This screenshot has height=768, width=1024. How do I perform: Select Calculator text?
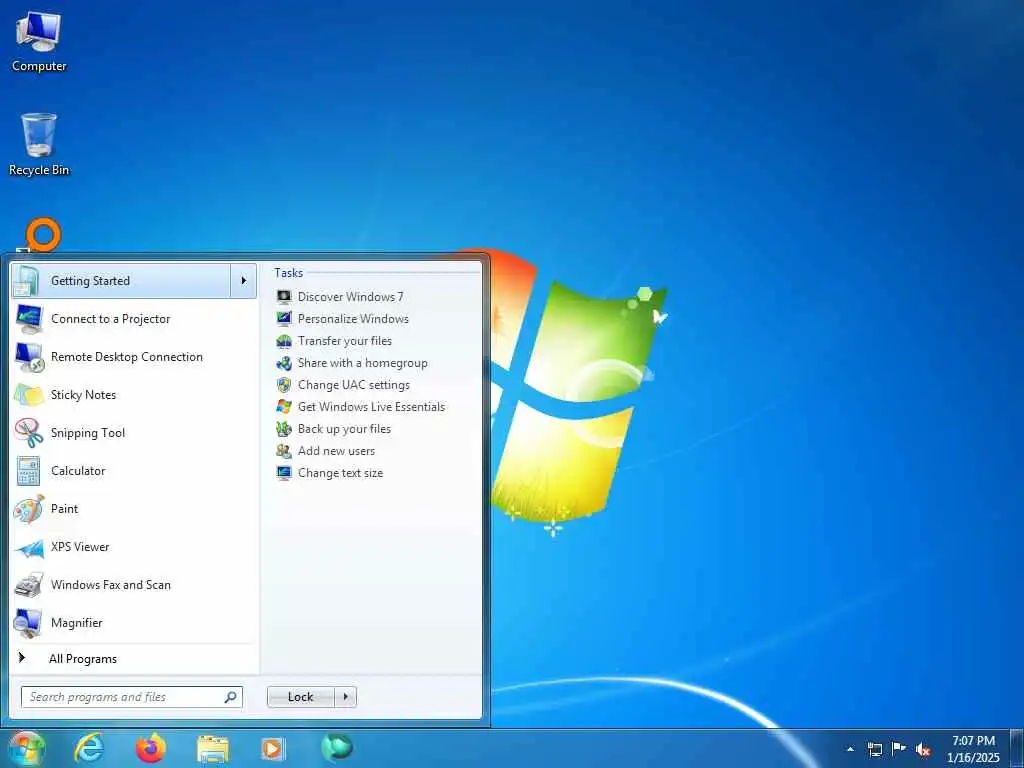coord(78,470)
